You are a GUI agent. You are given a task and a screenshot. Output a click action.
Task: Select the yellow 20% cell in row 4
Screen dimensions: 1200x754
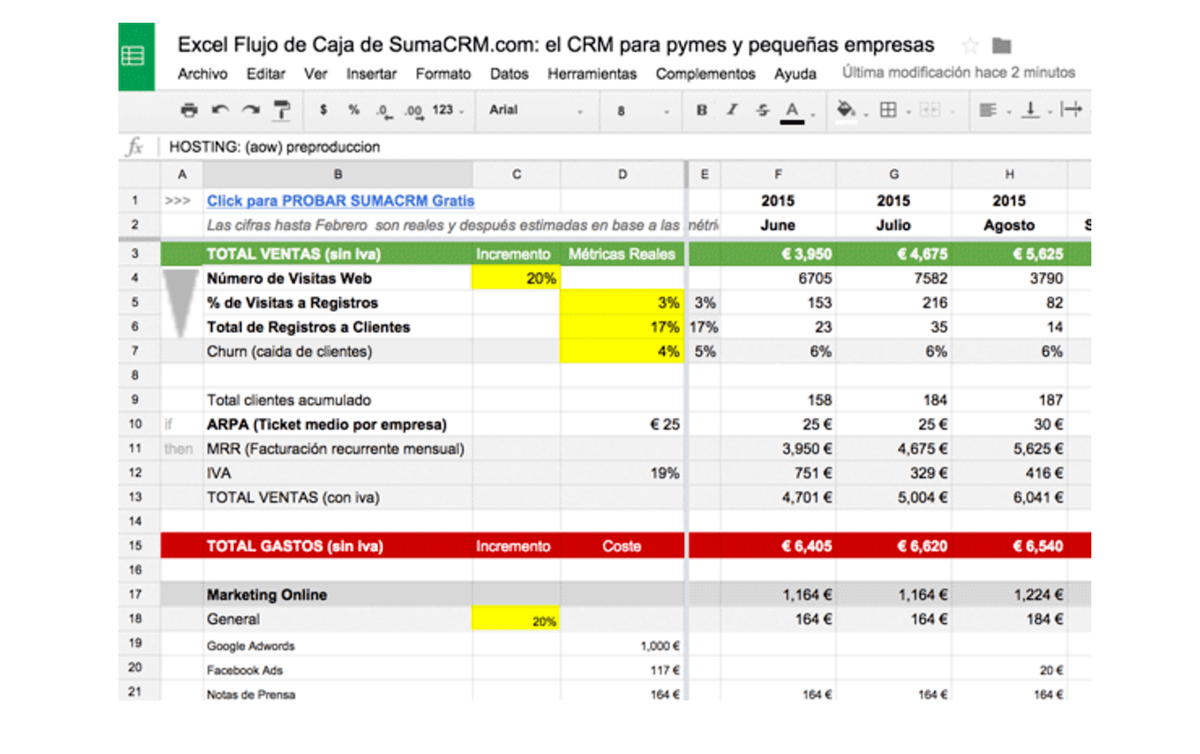pyautogui.click(x=516, y=278)
